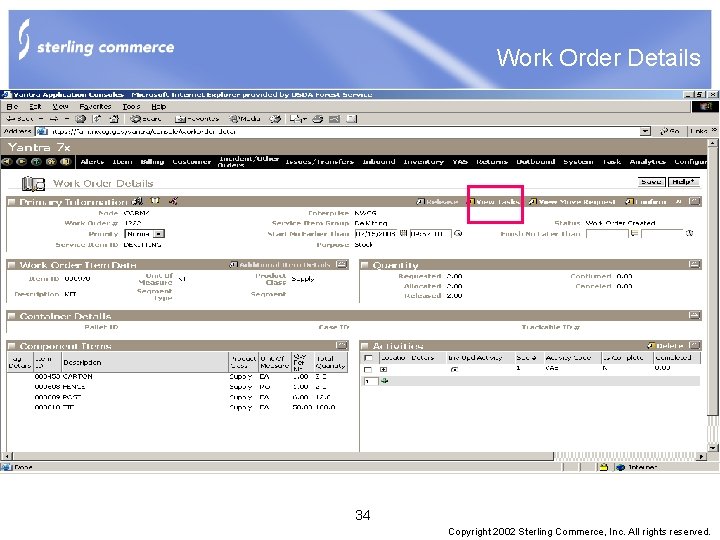The width and height of the screenshot is (720, 540).
Task: Open the browser Media toolbar button
Action: tap(245, 119)
